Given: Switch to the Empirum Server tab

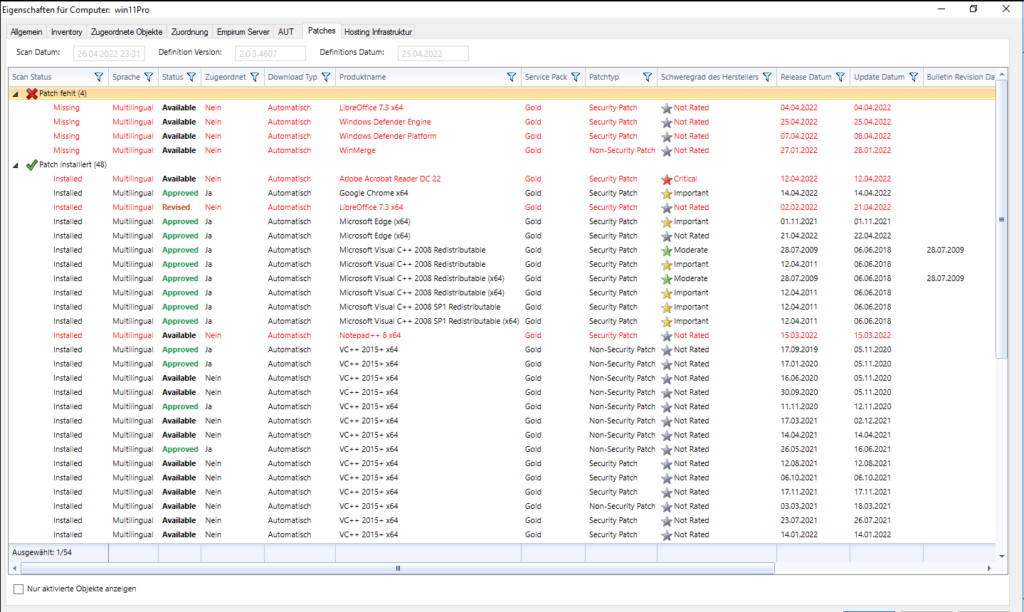Looking at the screenshot, I should click(243, 32).
